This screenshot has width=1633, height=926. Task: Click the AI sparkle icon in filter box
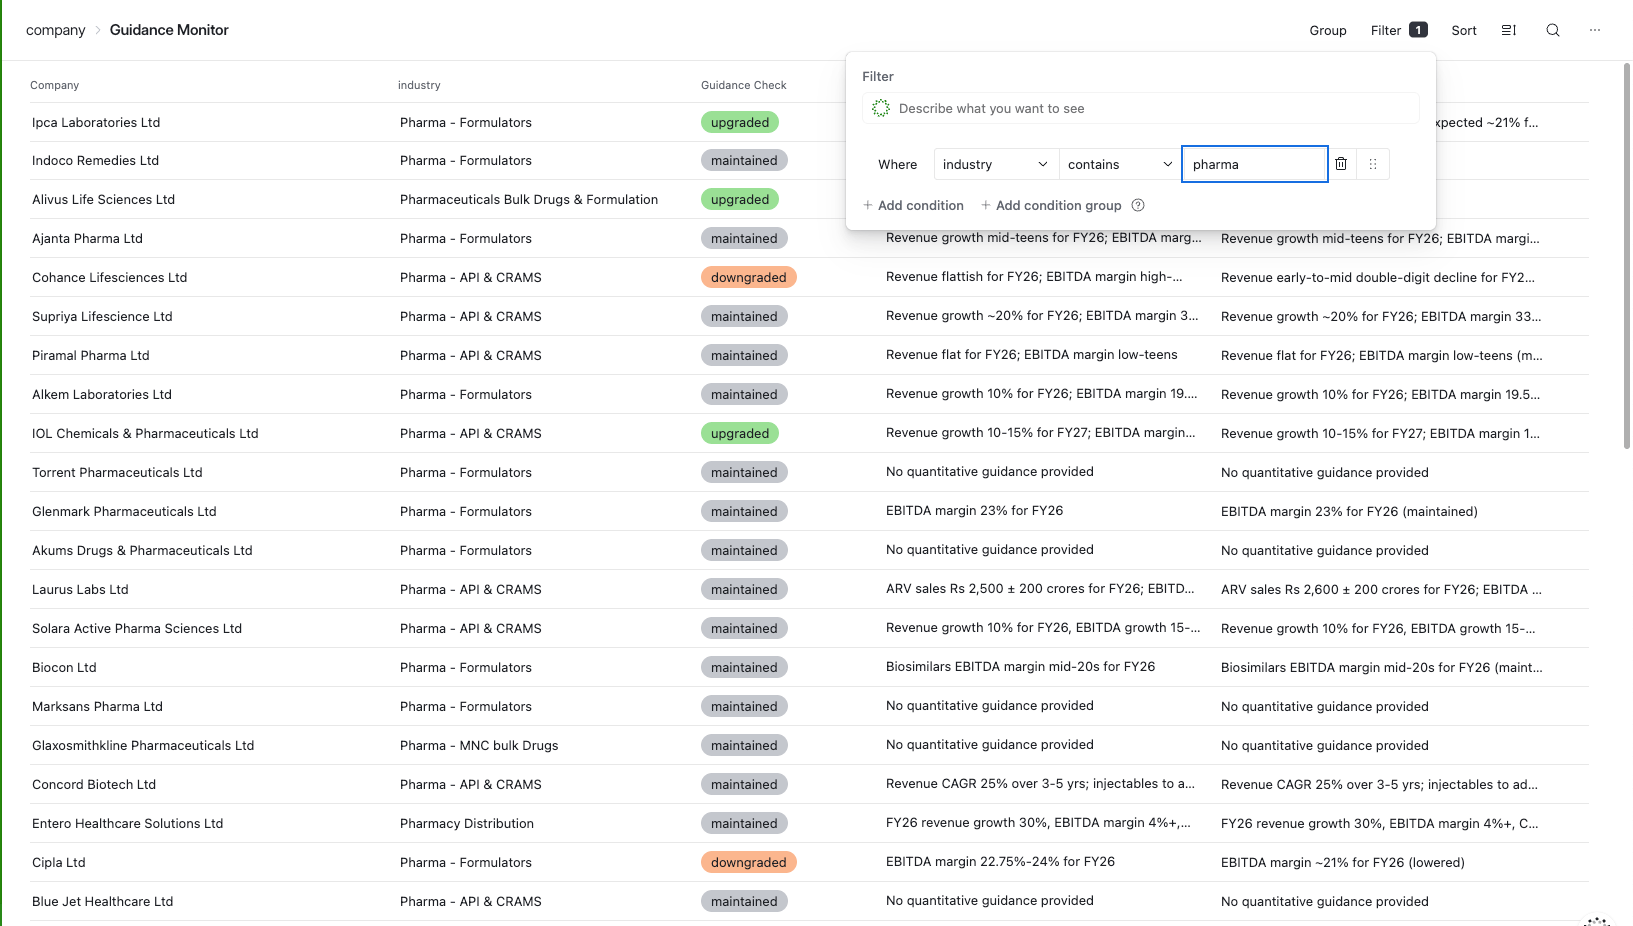coord(880,108)
